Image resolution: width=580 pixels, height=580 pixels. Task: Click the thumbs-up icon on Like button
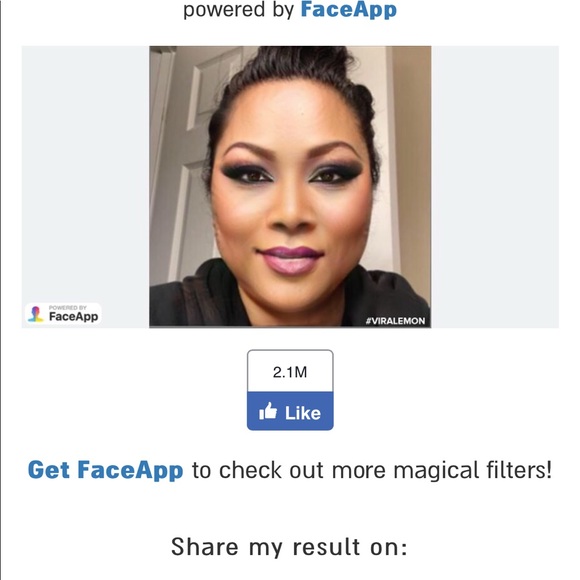(x=268, y=411)
